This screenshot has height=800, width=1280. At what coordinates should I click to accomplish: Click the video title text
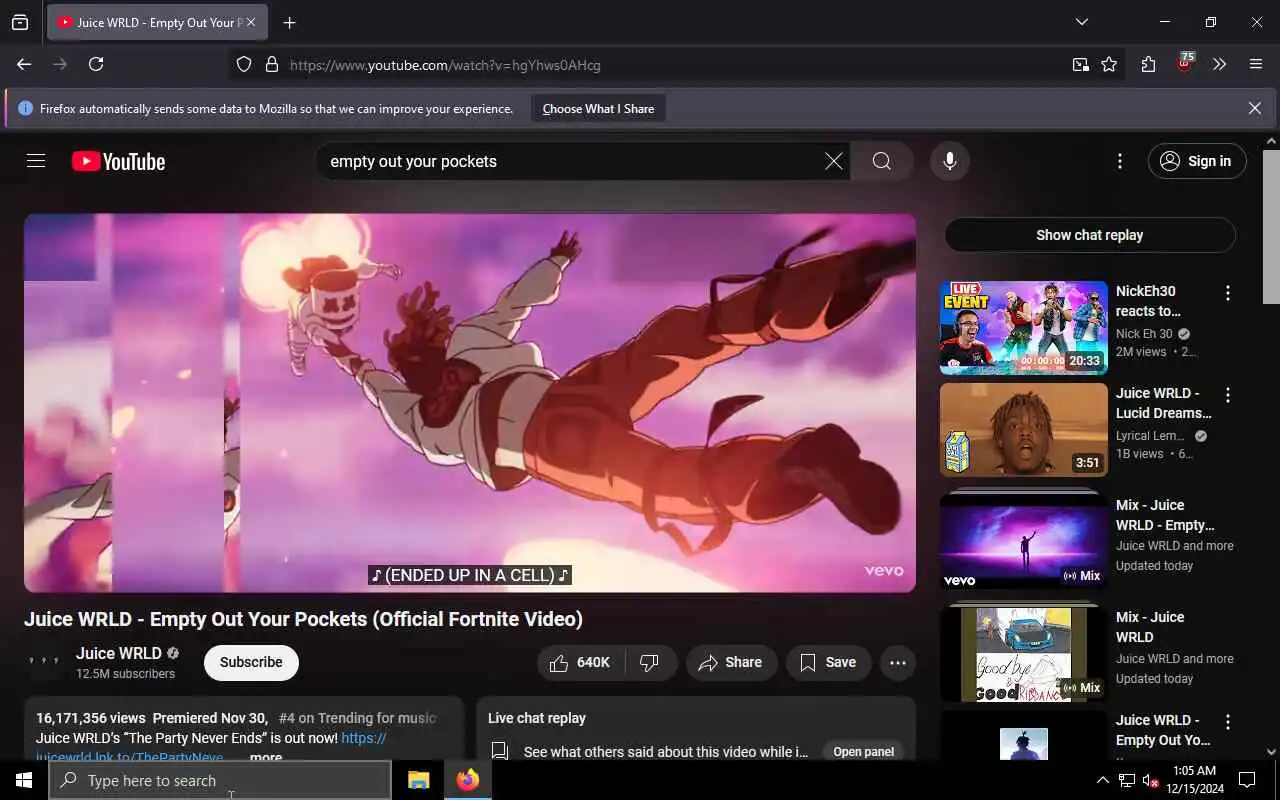pos(304,619)
